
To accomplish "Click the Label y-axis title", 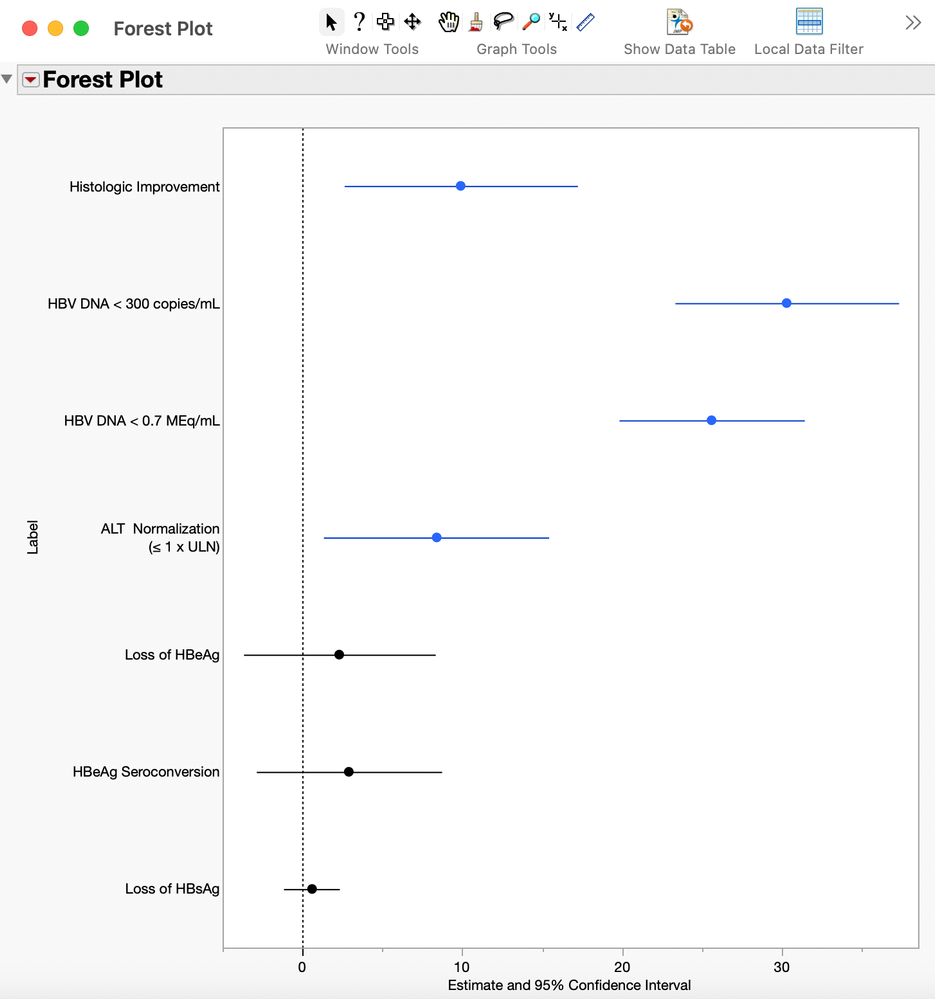I will (33, 537).
